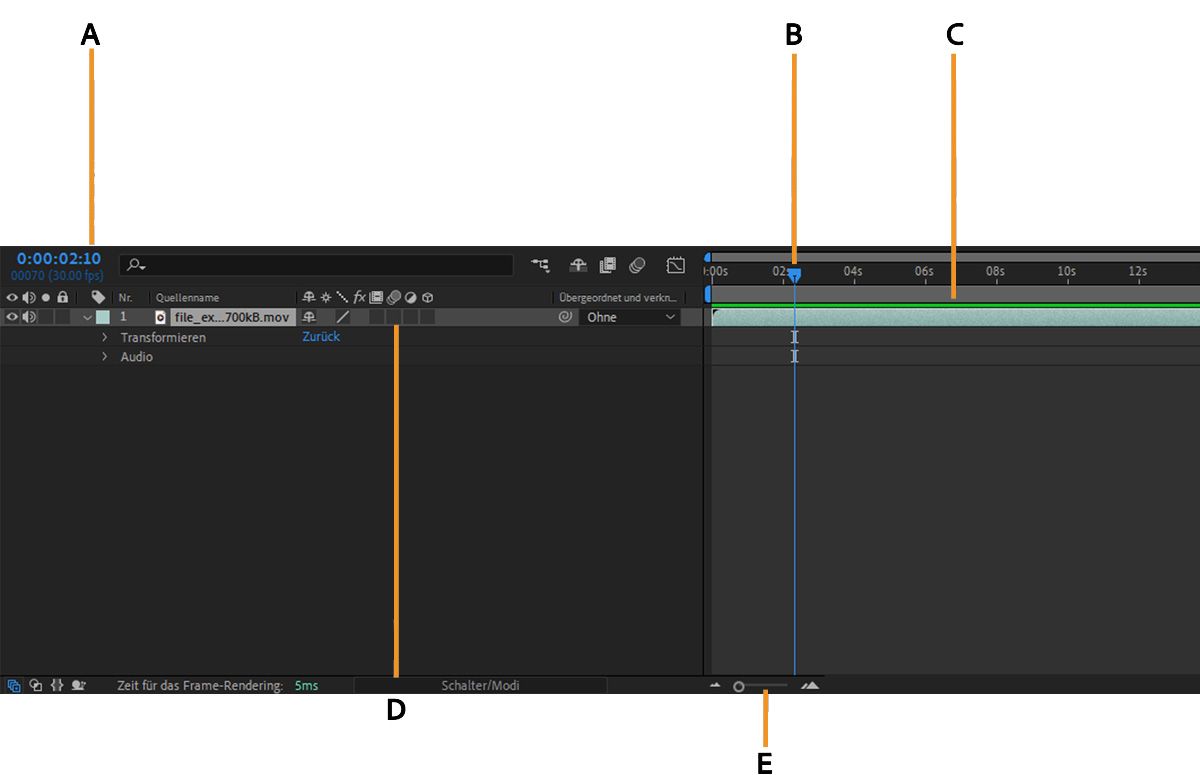This screenshot has height=775, width=1200.
Task: Open the Ohne parent dropdown
Action: tap(629, 317)
